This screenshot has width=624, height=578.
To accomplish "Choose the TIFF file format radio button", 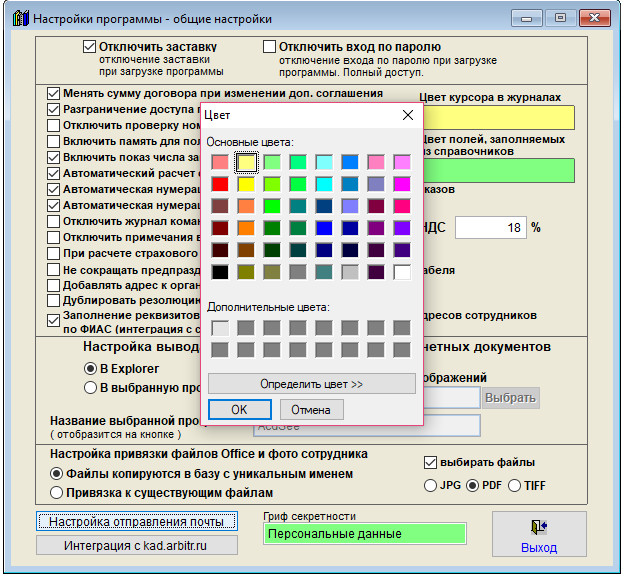I will 516,486.
